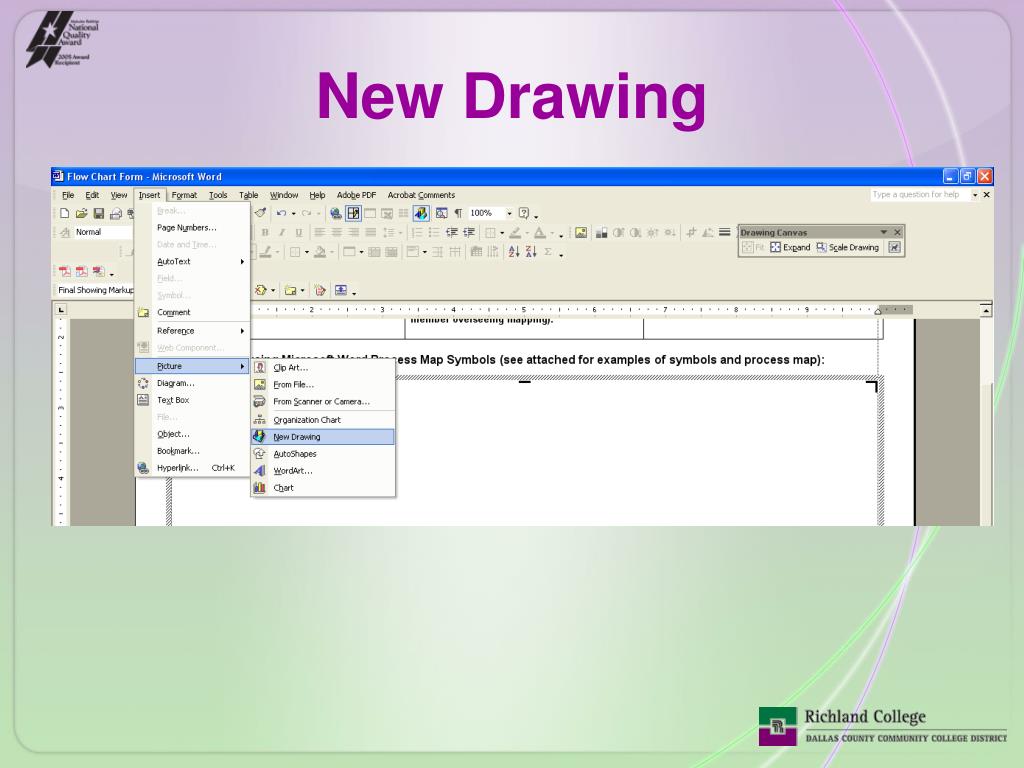Click the Save floppy disk icon
1024x768 pixels.
click(99, 214)
